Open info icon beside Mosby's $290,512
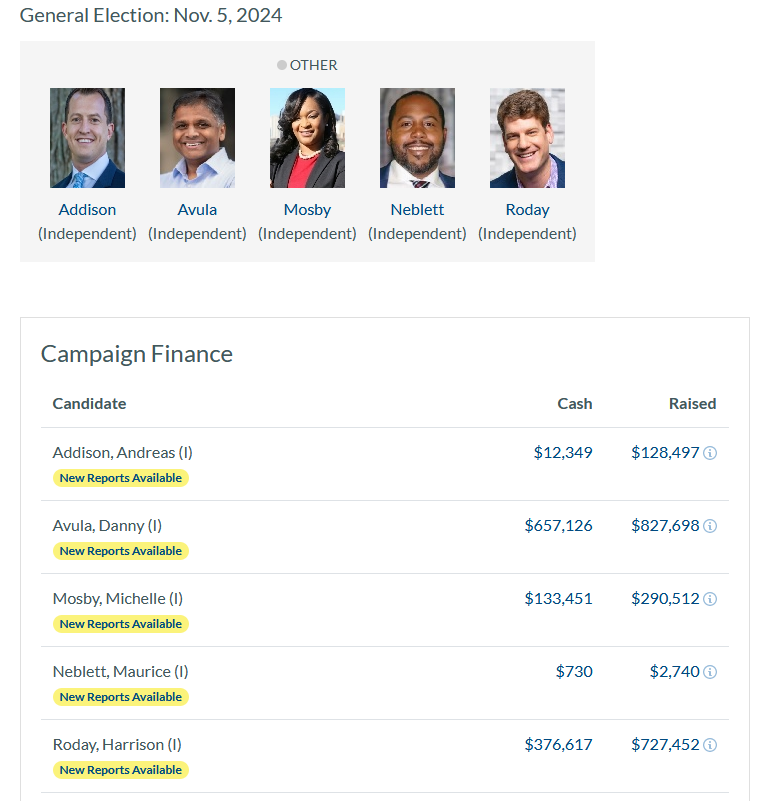Viewport: 773px width, 801px height. pos(710,599)
